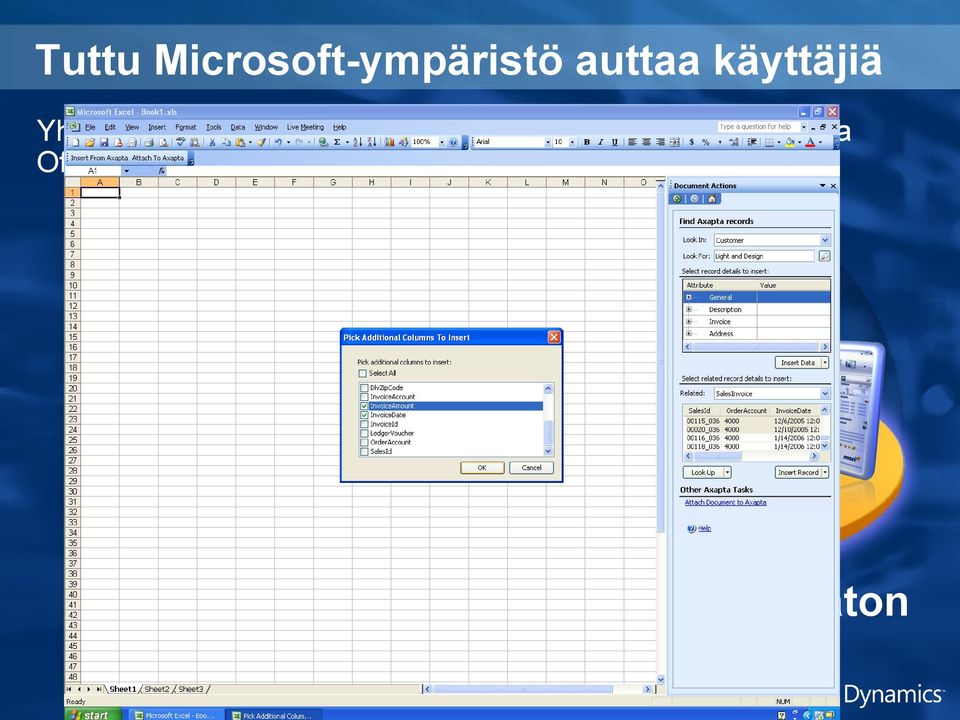Expand the General attribute row
This screenshot has width=960, height=720.
coord(689,298)
